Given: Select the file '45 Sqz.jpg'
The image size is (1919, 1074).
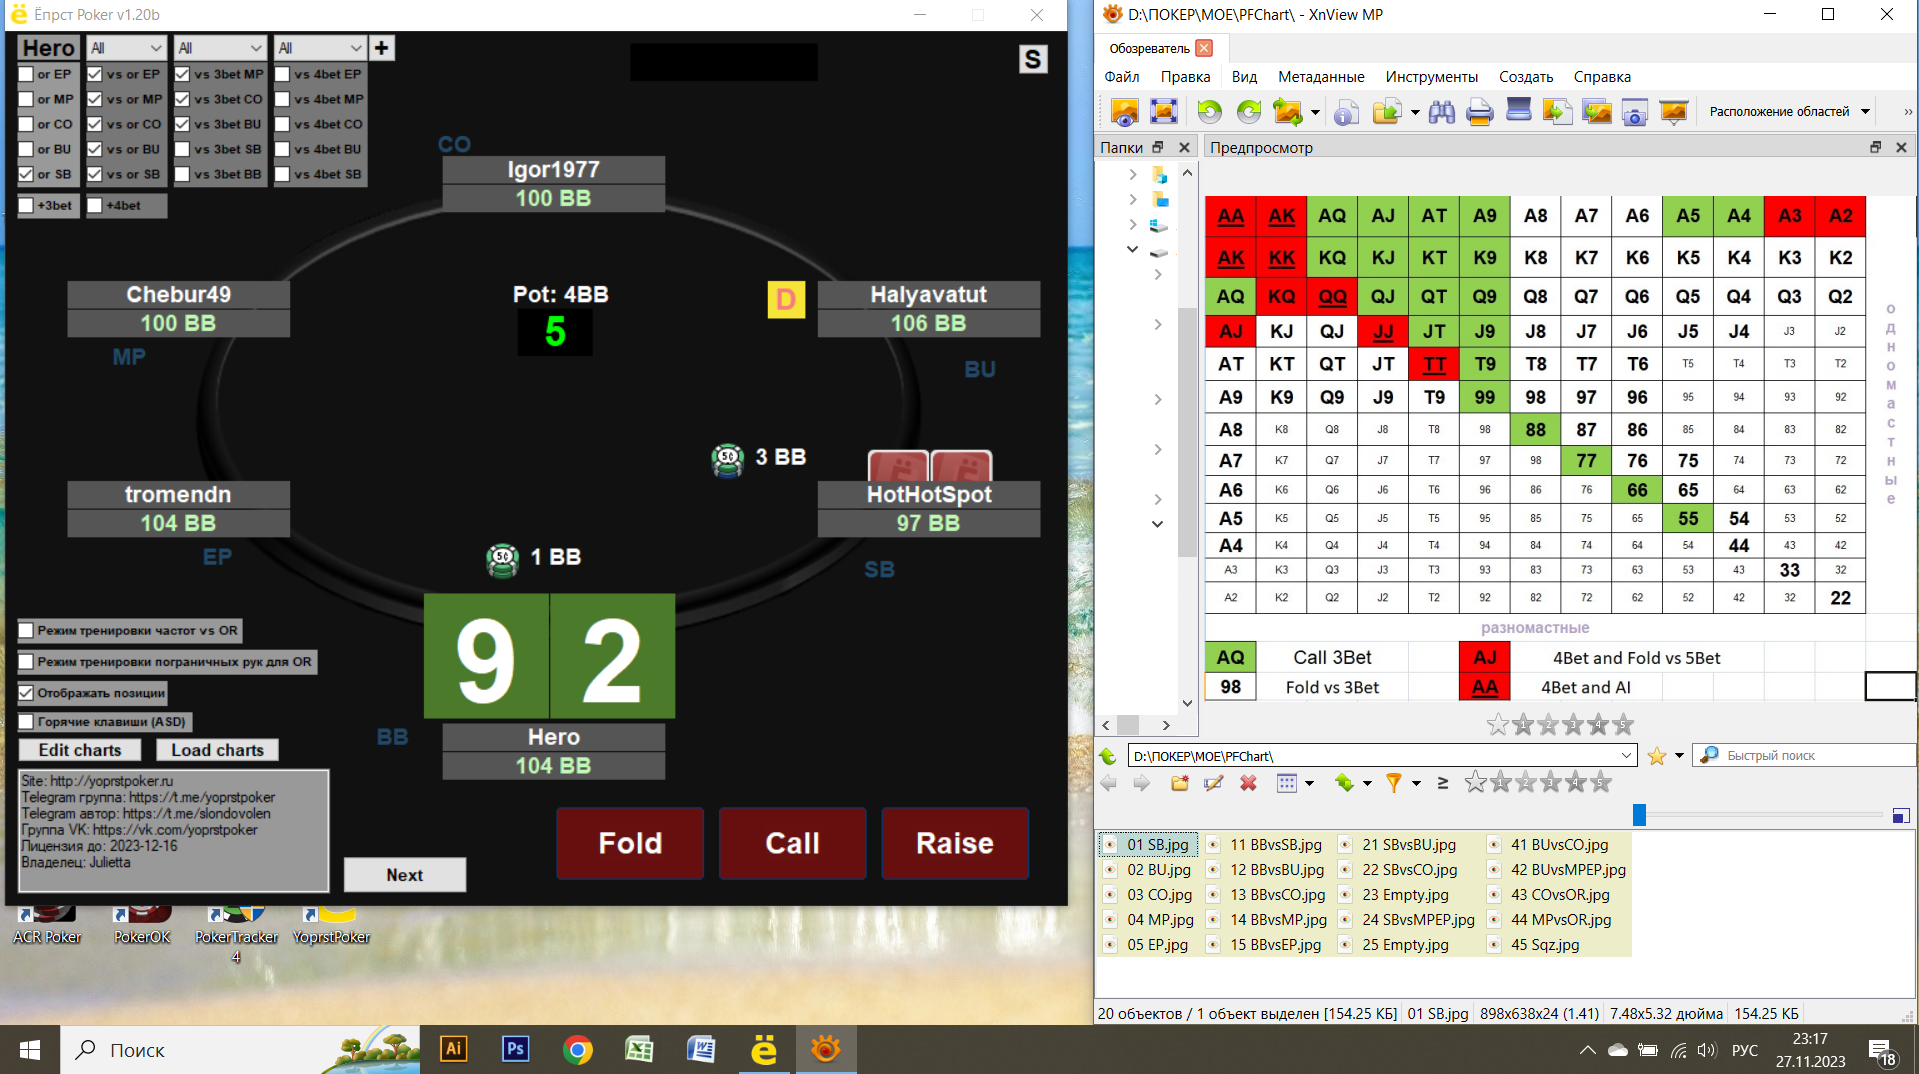Looking at the screenshot, I should (x=1545, y=945).
